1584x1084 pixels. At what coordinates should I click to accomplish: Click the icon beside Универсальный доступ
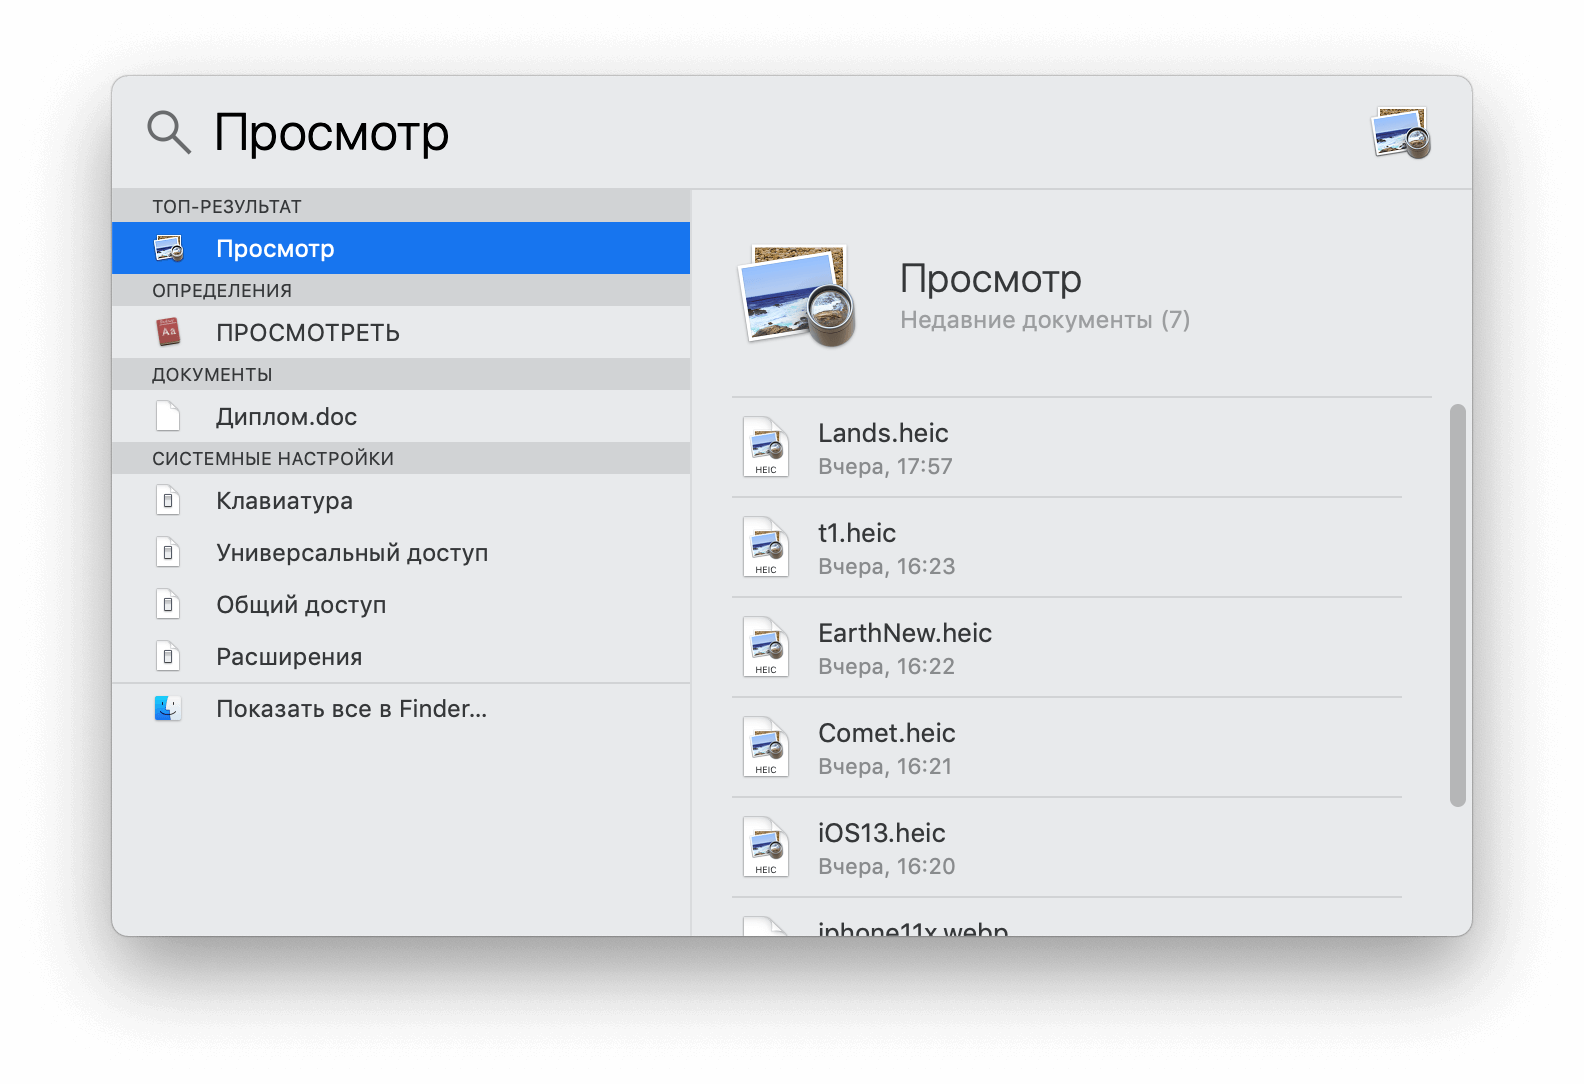(168, 552)
